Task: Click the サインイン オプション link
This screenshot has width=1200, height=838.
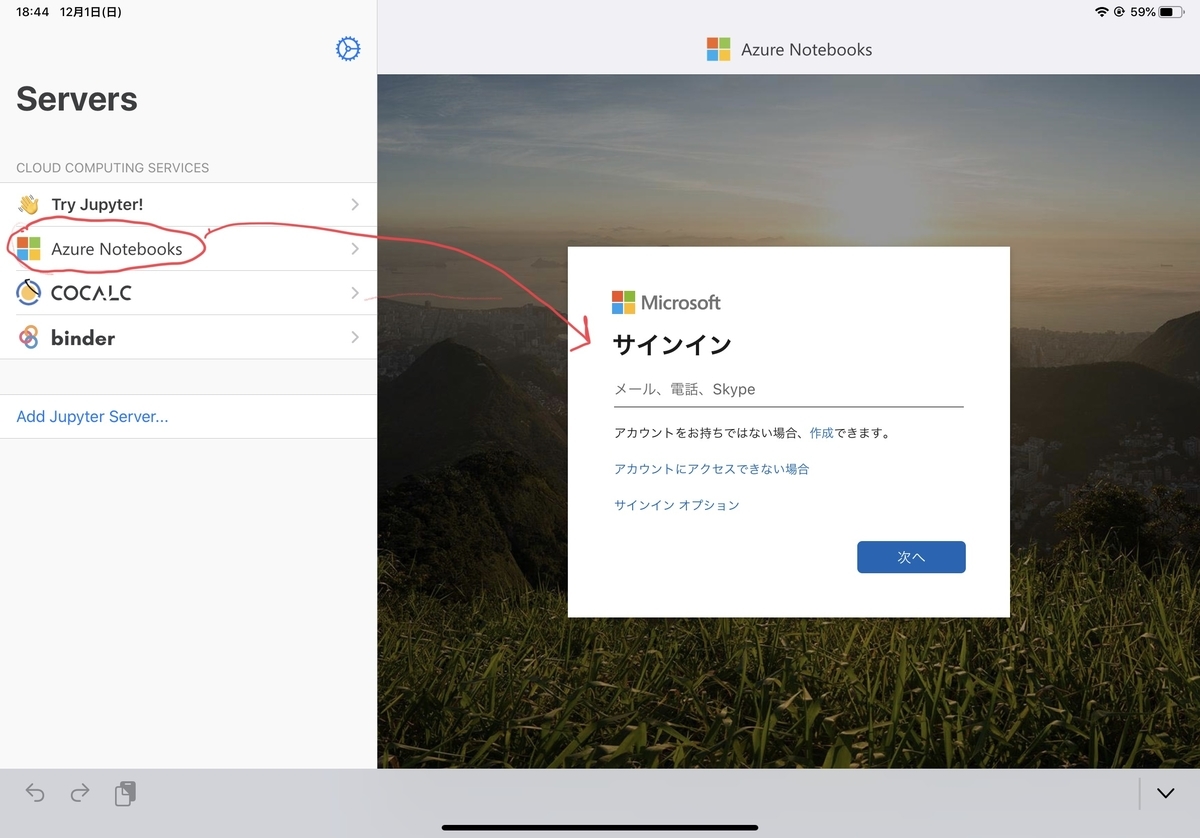Action: click(x=677, y=505)
